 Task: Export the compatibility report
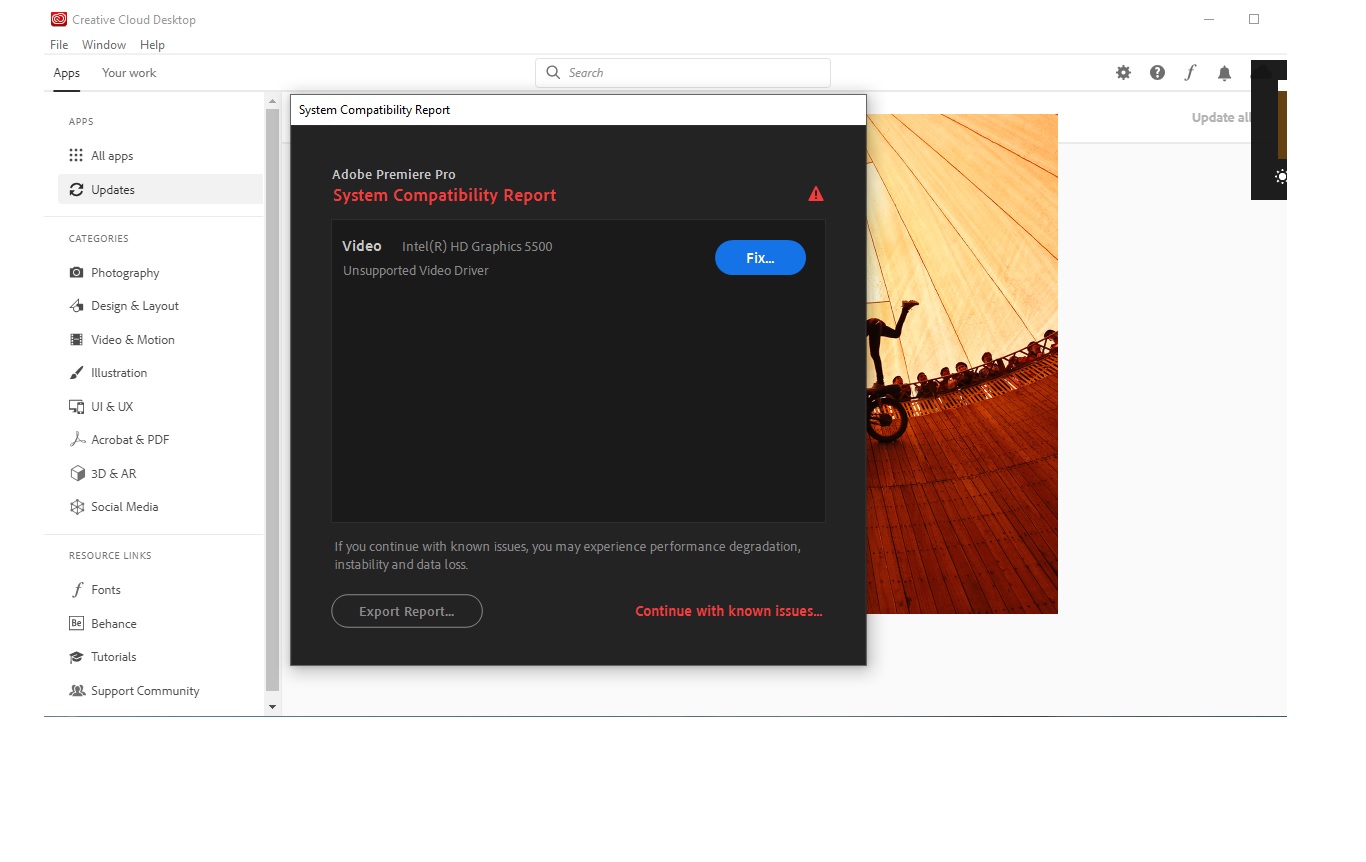tap(406, 611)
